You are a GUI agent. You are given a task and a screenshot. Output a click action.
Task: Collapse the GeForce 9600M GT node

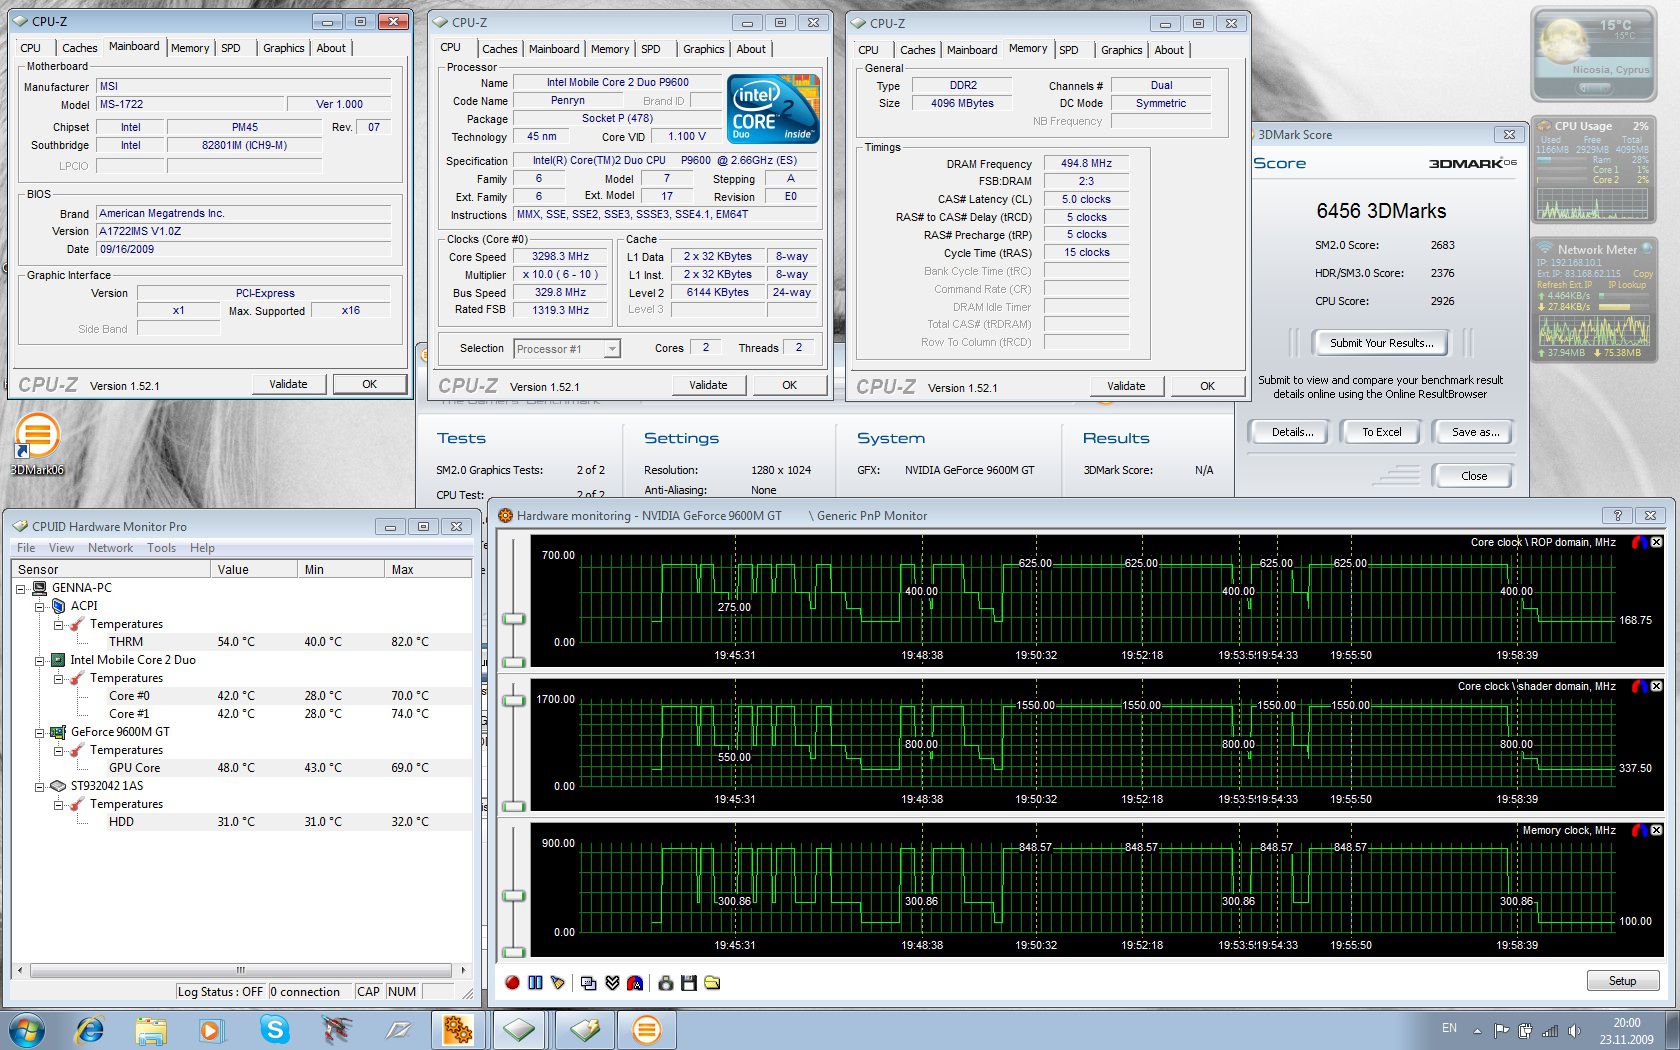[40, 732]
